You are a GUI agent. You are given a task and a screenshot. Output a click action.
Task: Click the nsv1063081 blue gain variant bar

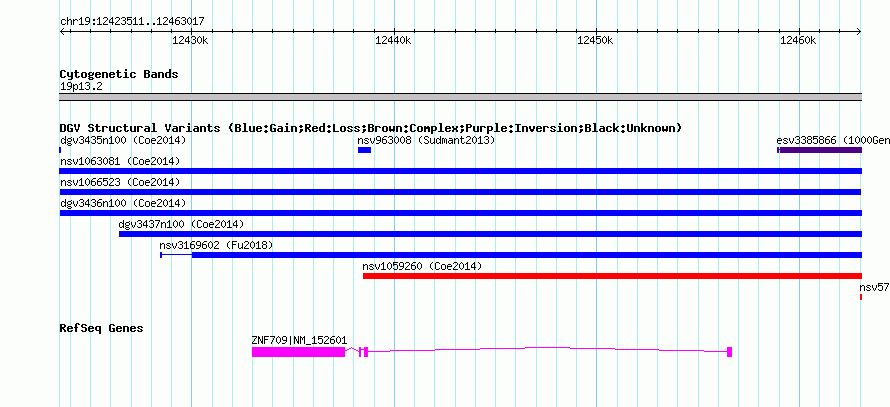[x=461, y=171]
